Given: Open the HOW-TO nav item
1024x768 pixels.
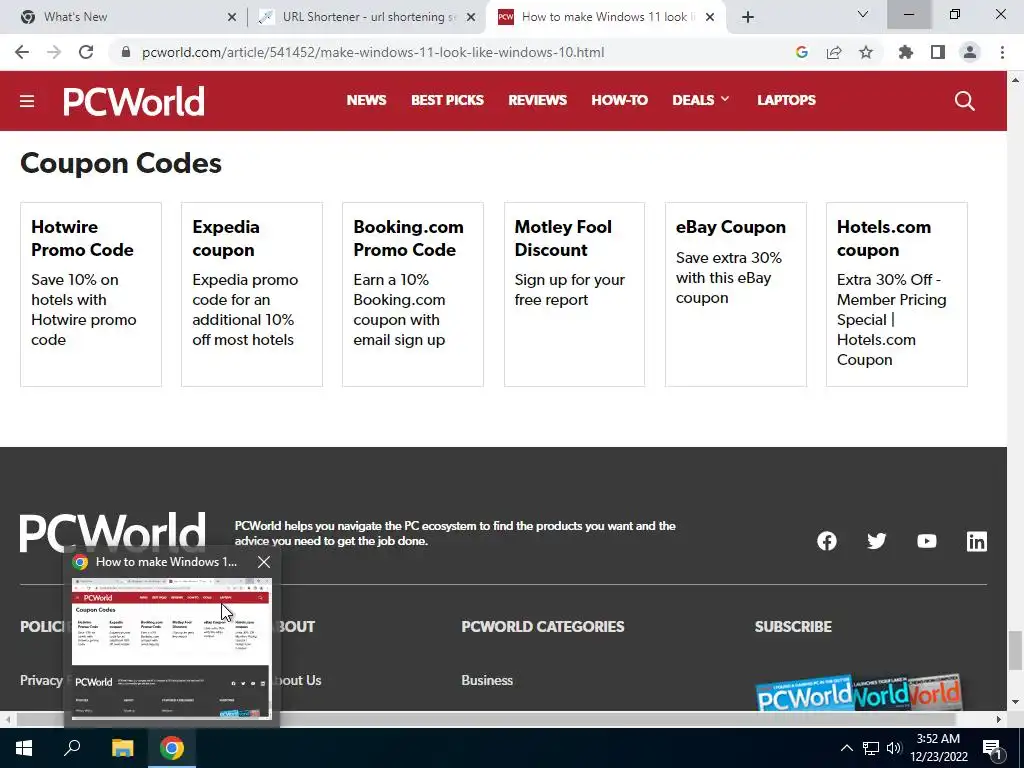Looking at the screenshot, I should point(620,100).
